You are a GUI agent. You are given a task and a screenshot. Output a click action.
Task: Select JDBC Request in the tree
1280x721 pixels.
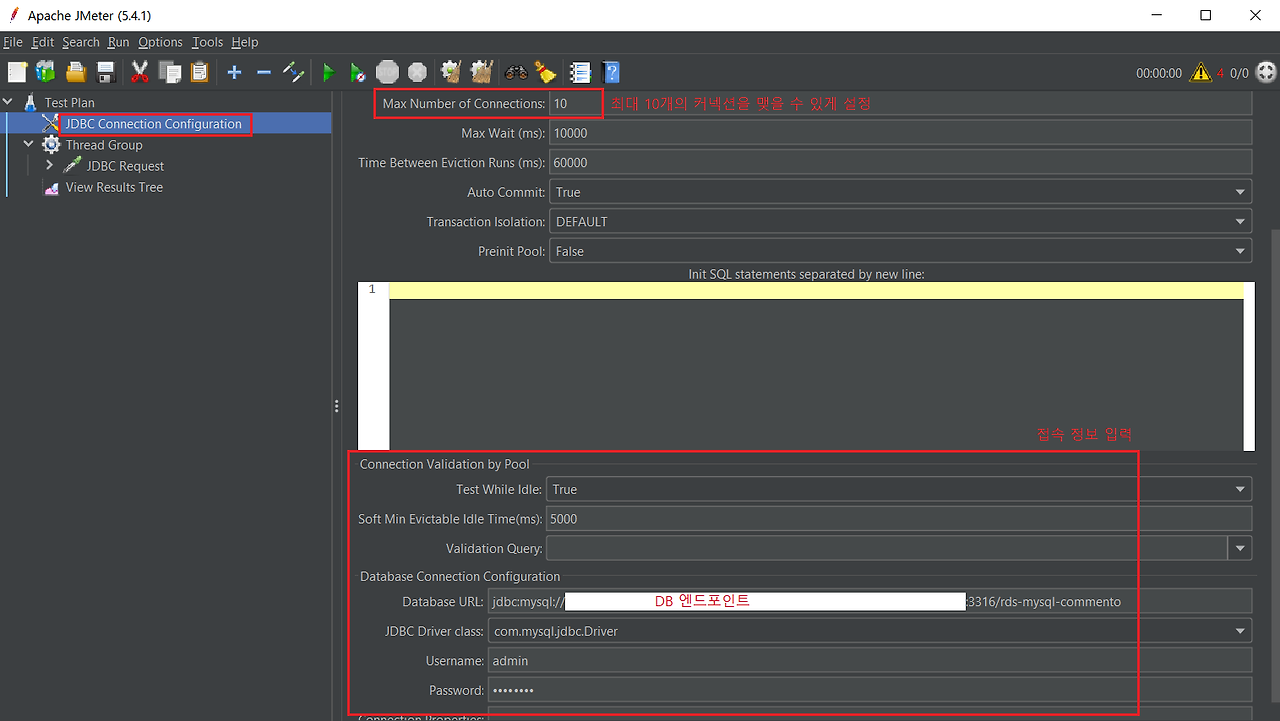pos(125,166)
